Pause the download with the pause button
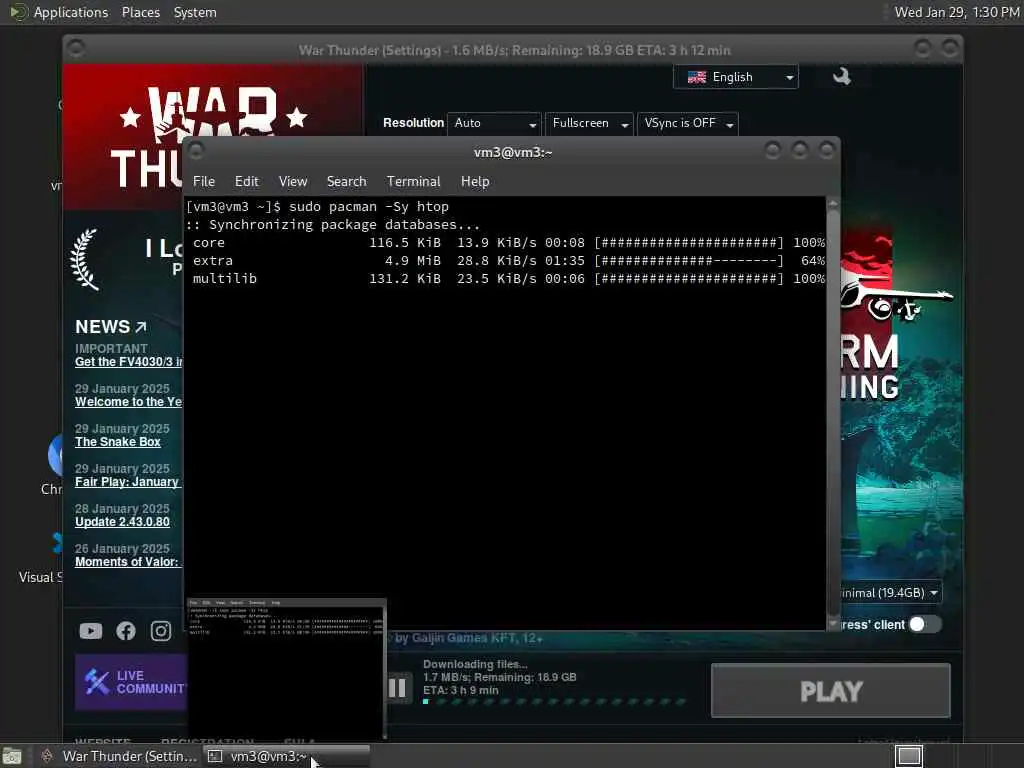Screen dimensions: 1024x768 397,688
